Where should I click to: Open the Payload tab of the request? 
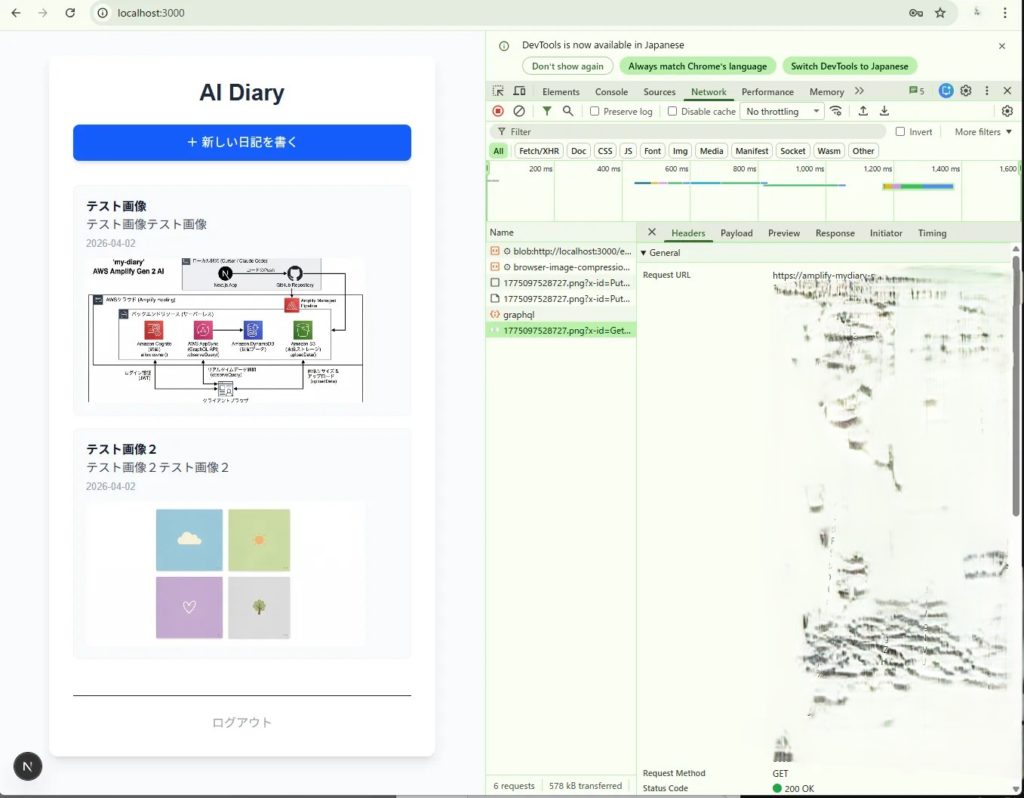click(x=736, y=233)
